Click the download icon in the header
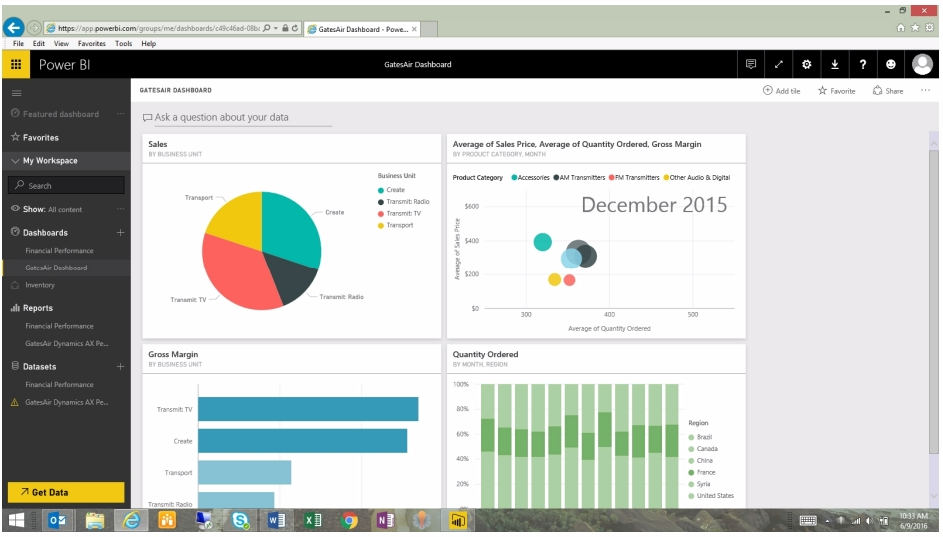 tap(835, 65)
